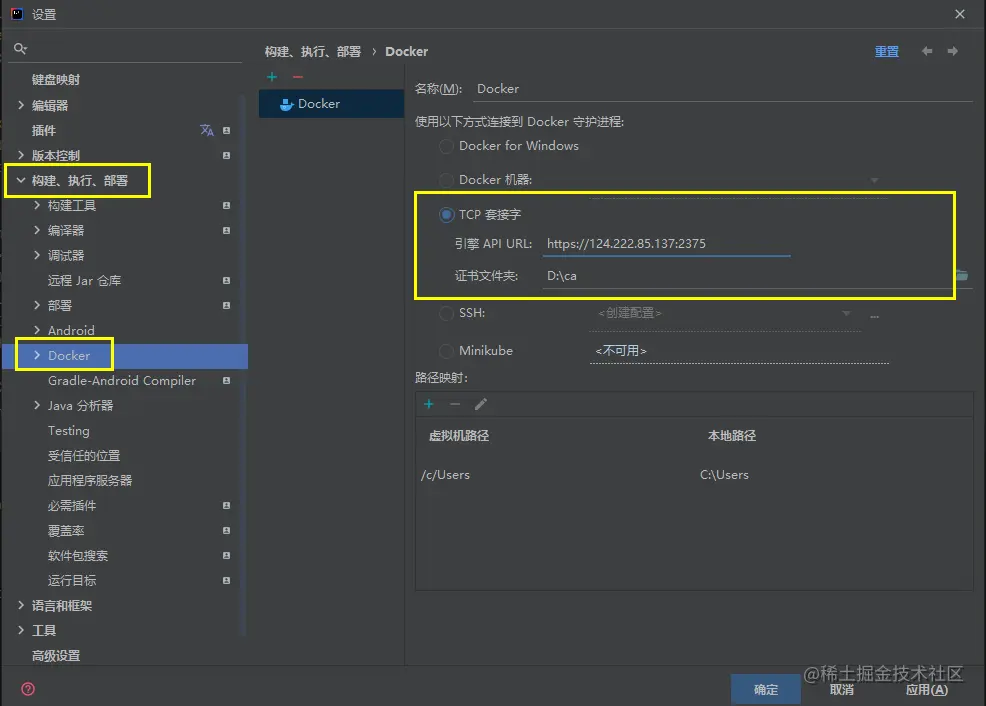
Task: Expand the 调试器 tree node
Action: (x=36, y=255)
